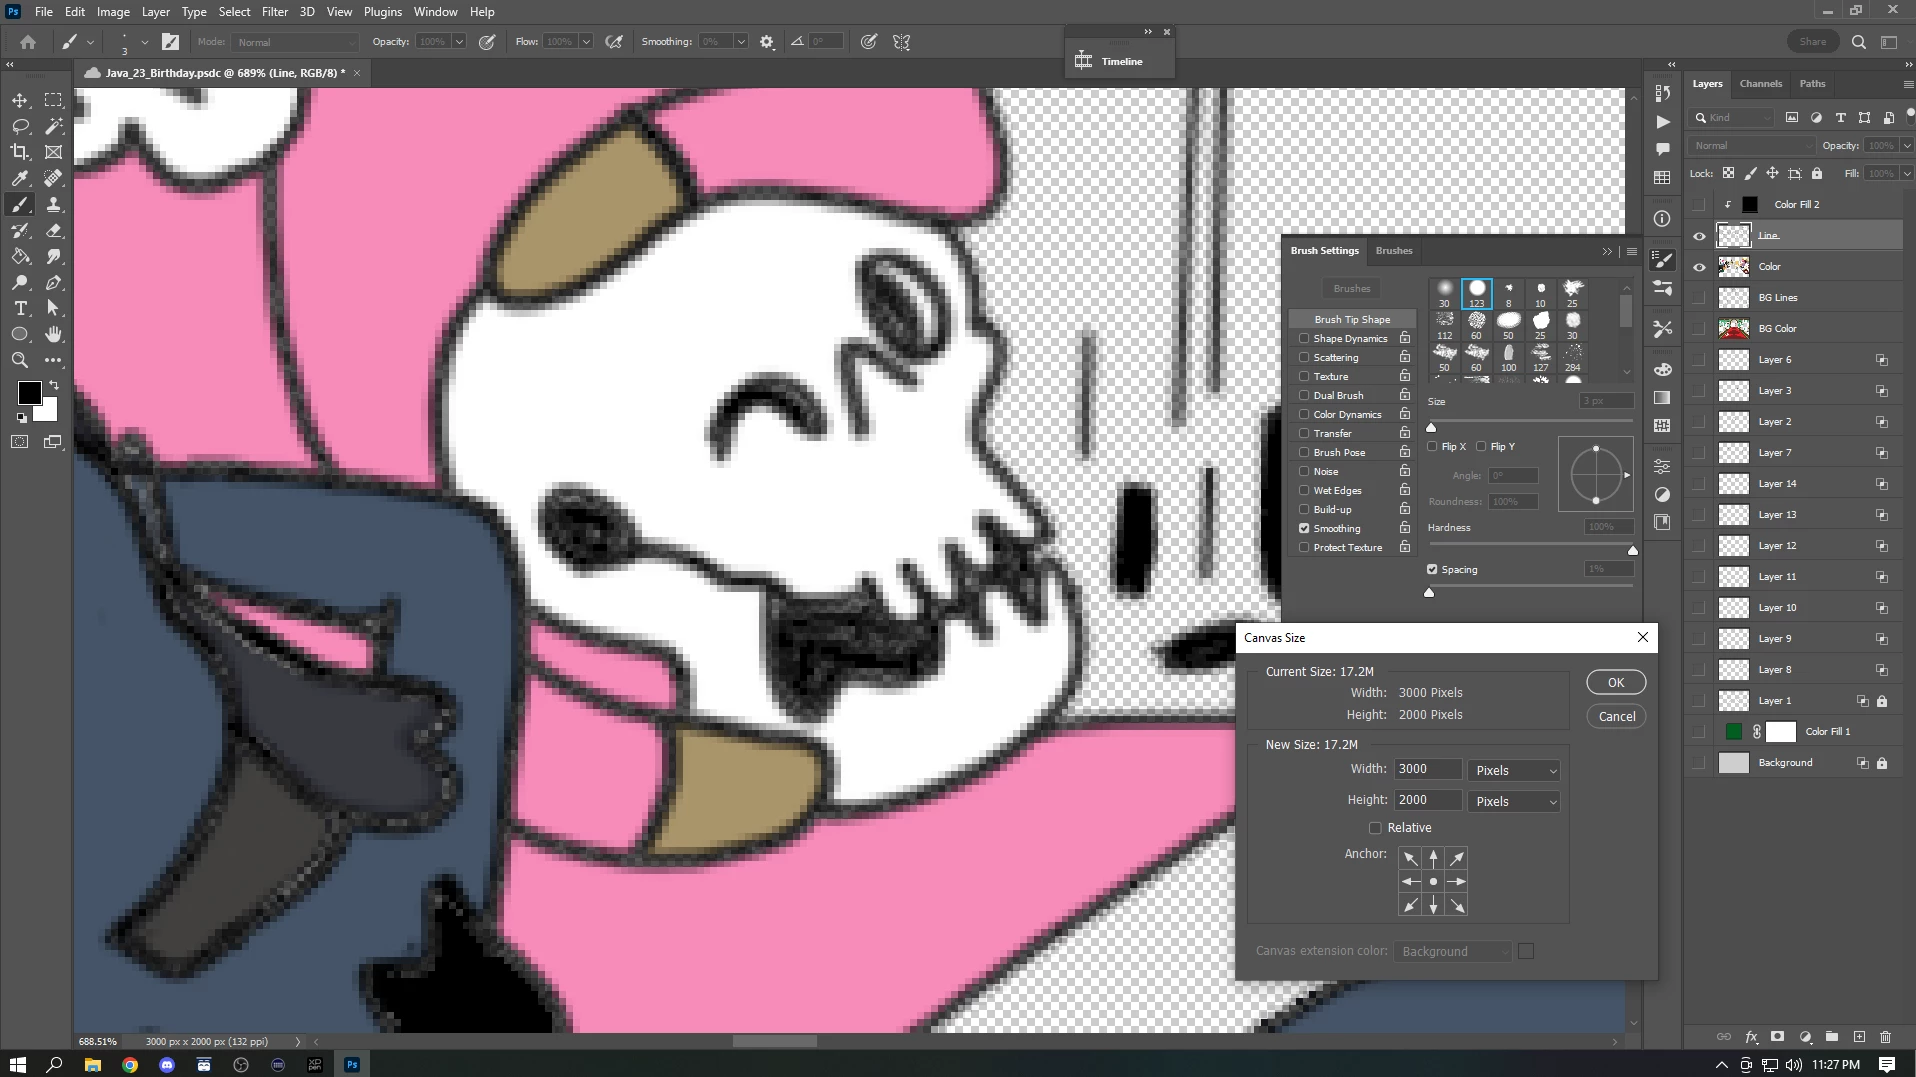Confirm canvas size with OK

1616,682
